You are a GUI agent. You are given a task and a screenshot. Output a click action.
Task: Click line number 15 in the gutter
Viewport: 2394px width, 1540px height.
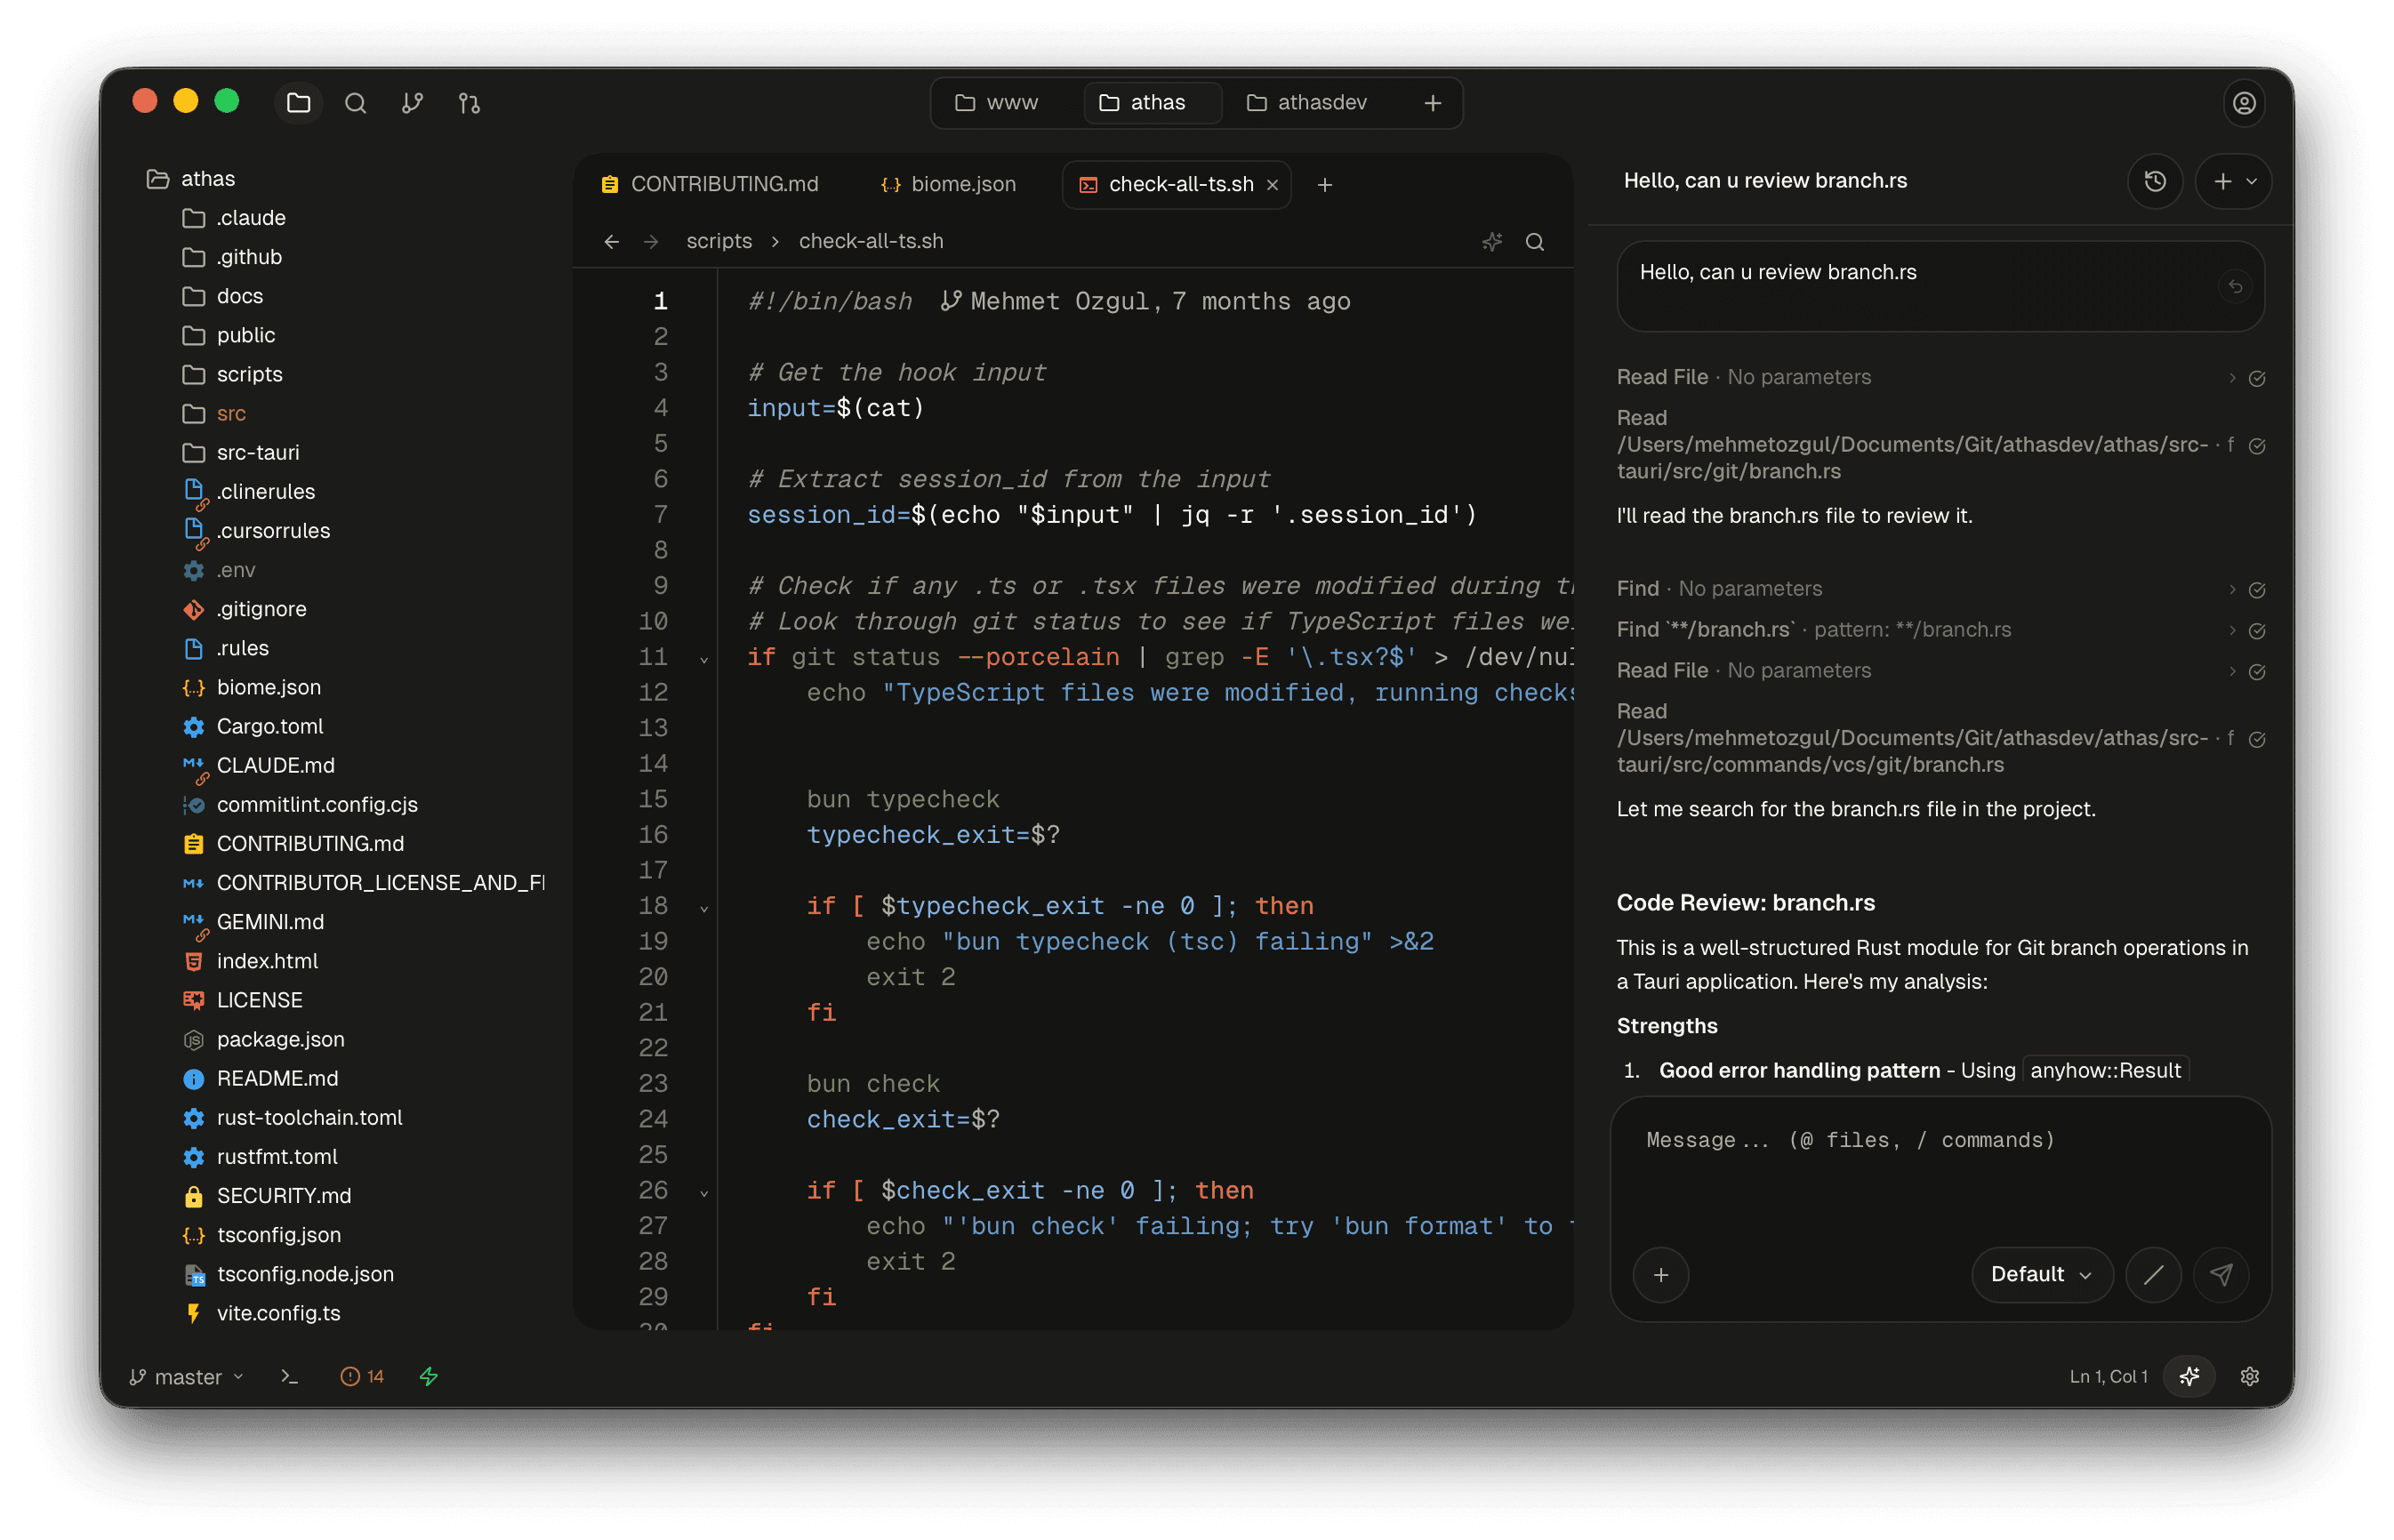pos(652,800)
